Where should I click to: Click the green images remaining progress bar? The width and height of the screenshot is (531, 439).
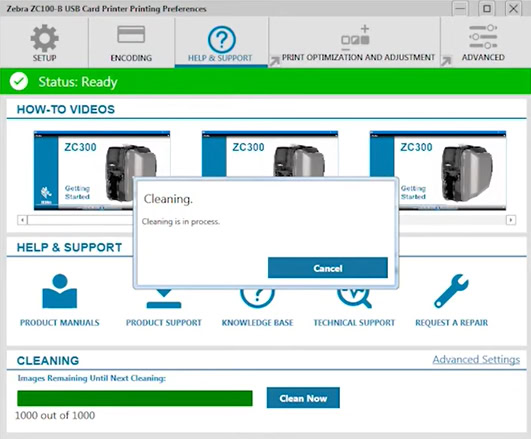pos(135,398)
